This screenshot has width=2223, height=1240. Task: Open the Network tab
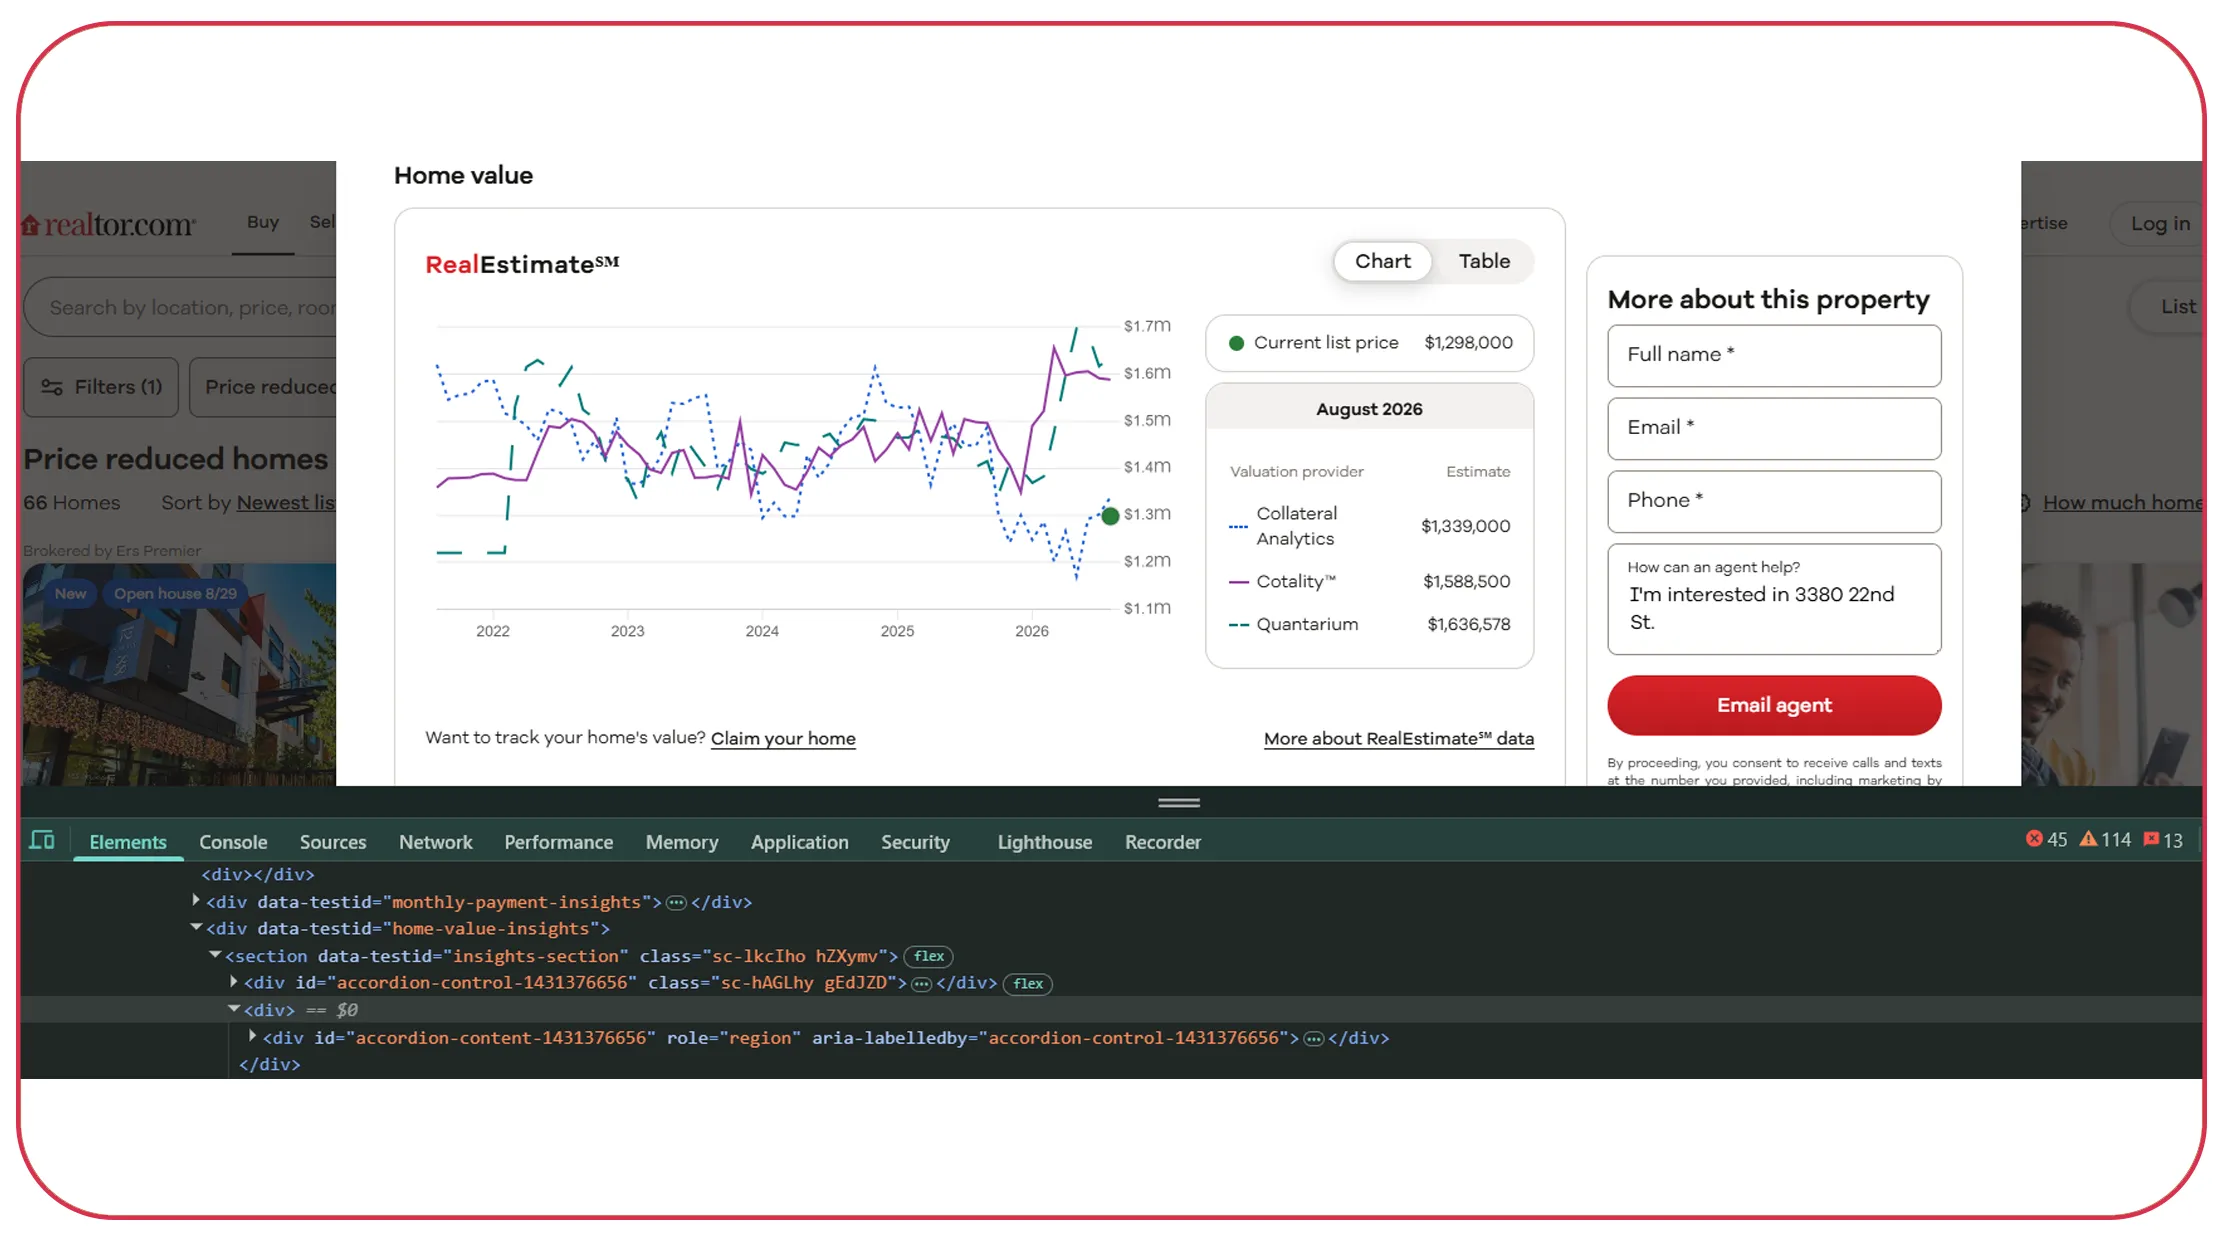tap(436, 842)
